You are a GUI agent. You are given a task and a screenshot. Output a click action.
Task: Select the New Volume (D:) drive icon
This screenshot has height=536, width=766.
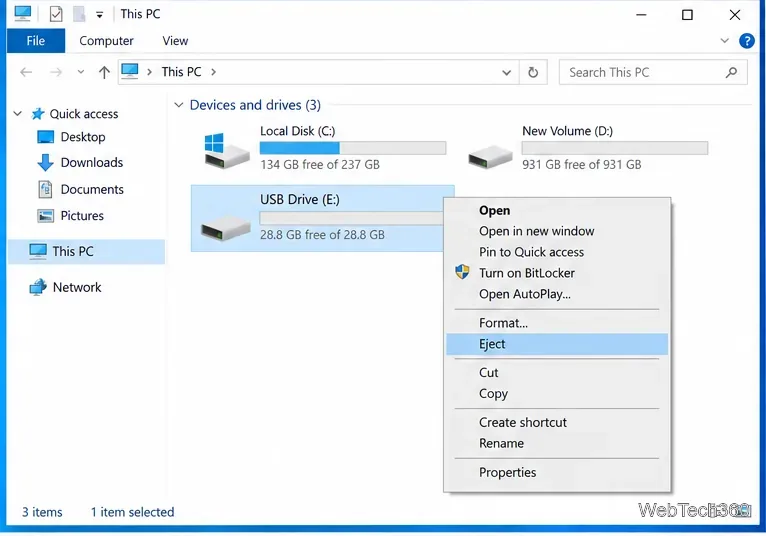pyautogui.click(x=490, y=156)
